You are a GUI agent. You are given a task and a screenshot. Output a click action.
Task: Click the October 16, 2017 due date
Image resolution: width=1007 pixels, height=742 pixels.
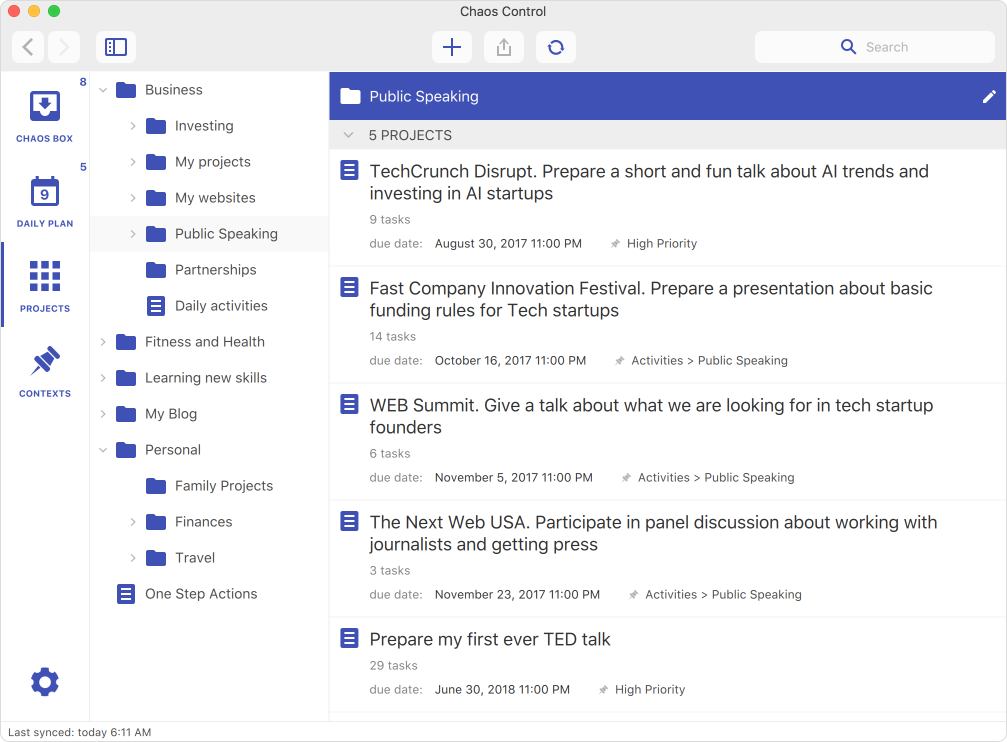510,360
